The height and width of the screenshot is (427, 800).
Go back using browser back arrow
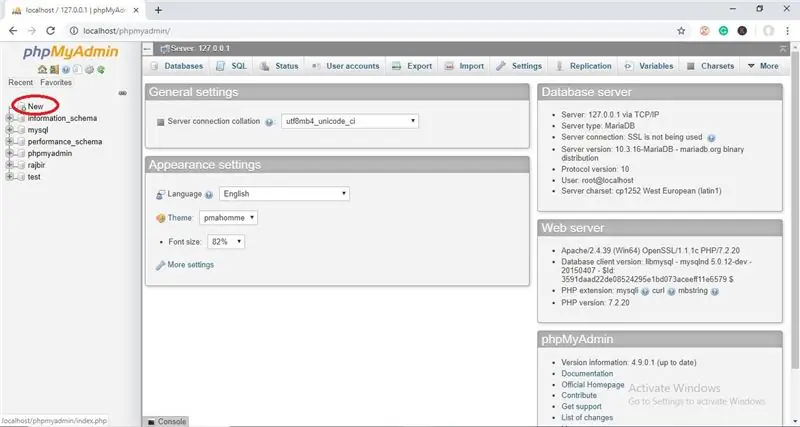click(13, 31)
